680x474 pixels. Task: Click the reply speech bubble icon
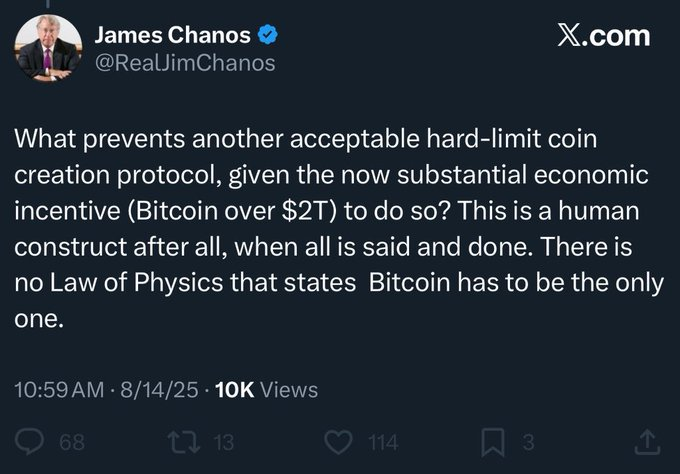[29, 441]
